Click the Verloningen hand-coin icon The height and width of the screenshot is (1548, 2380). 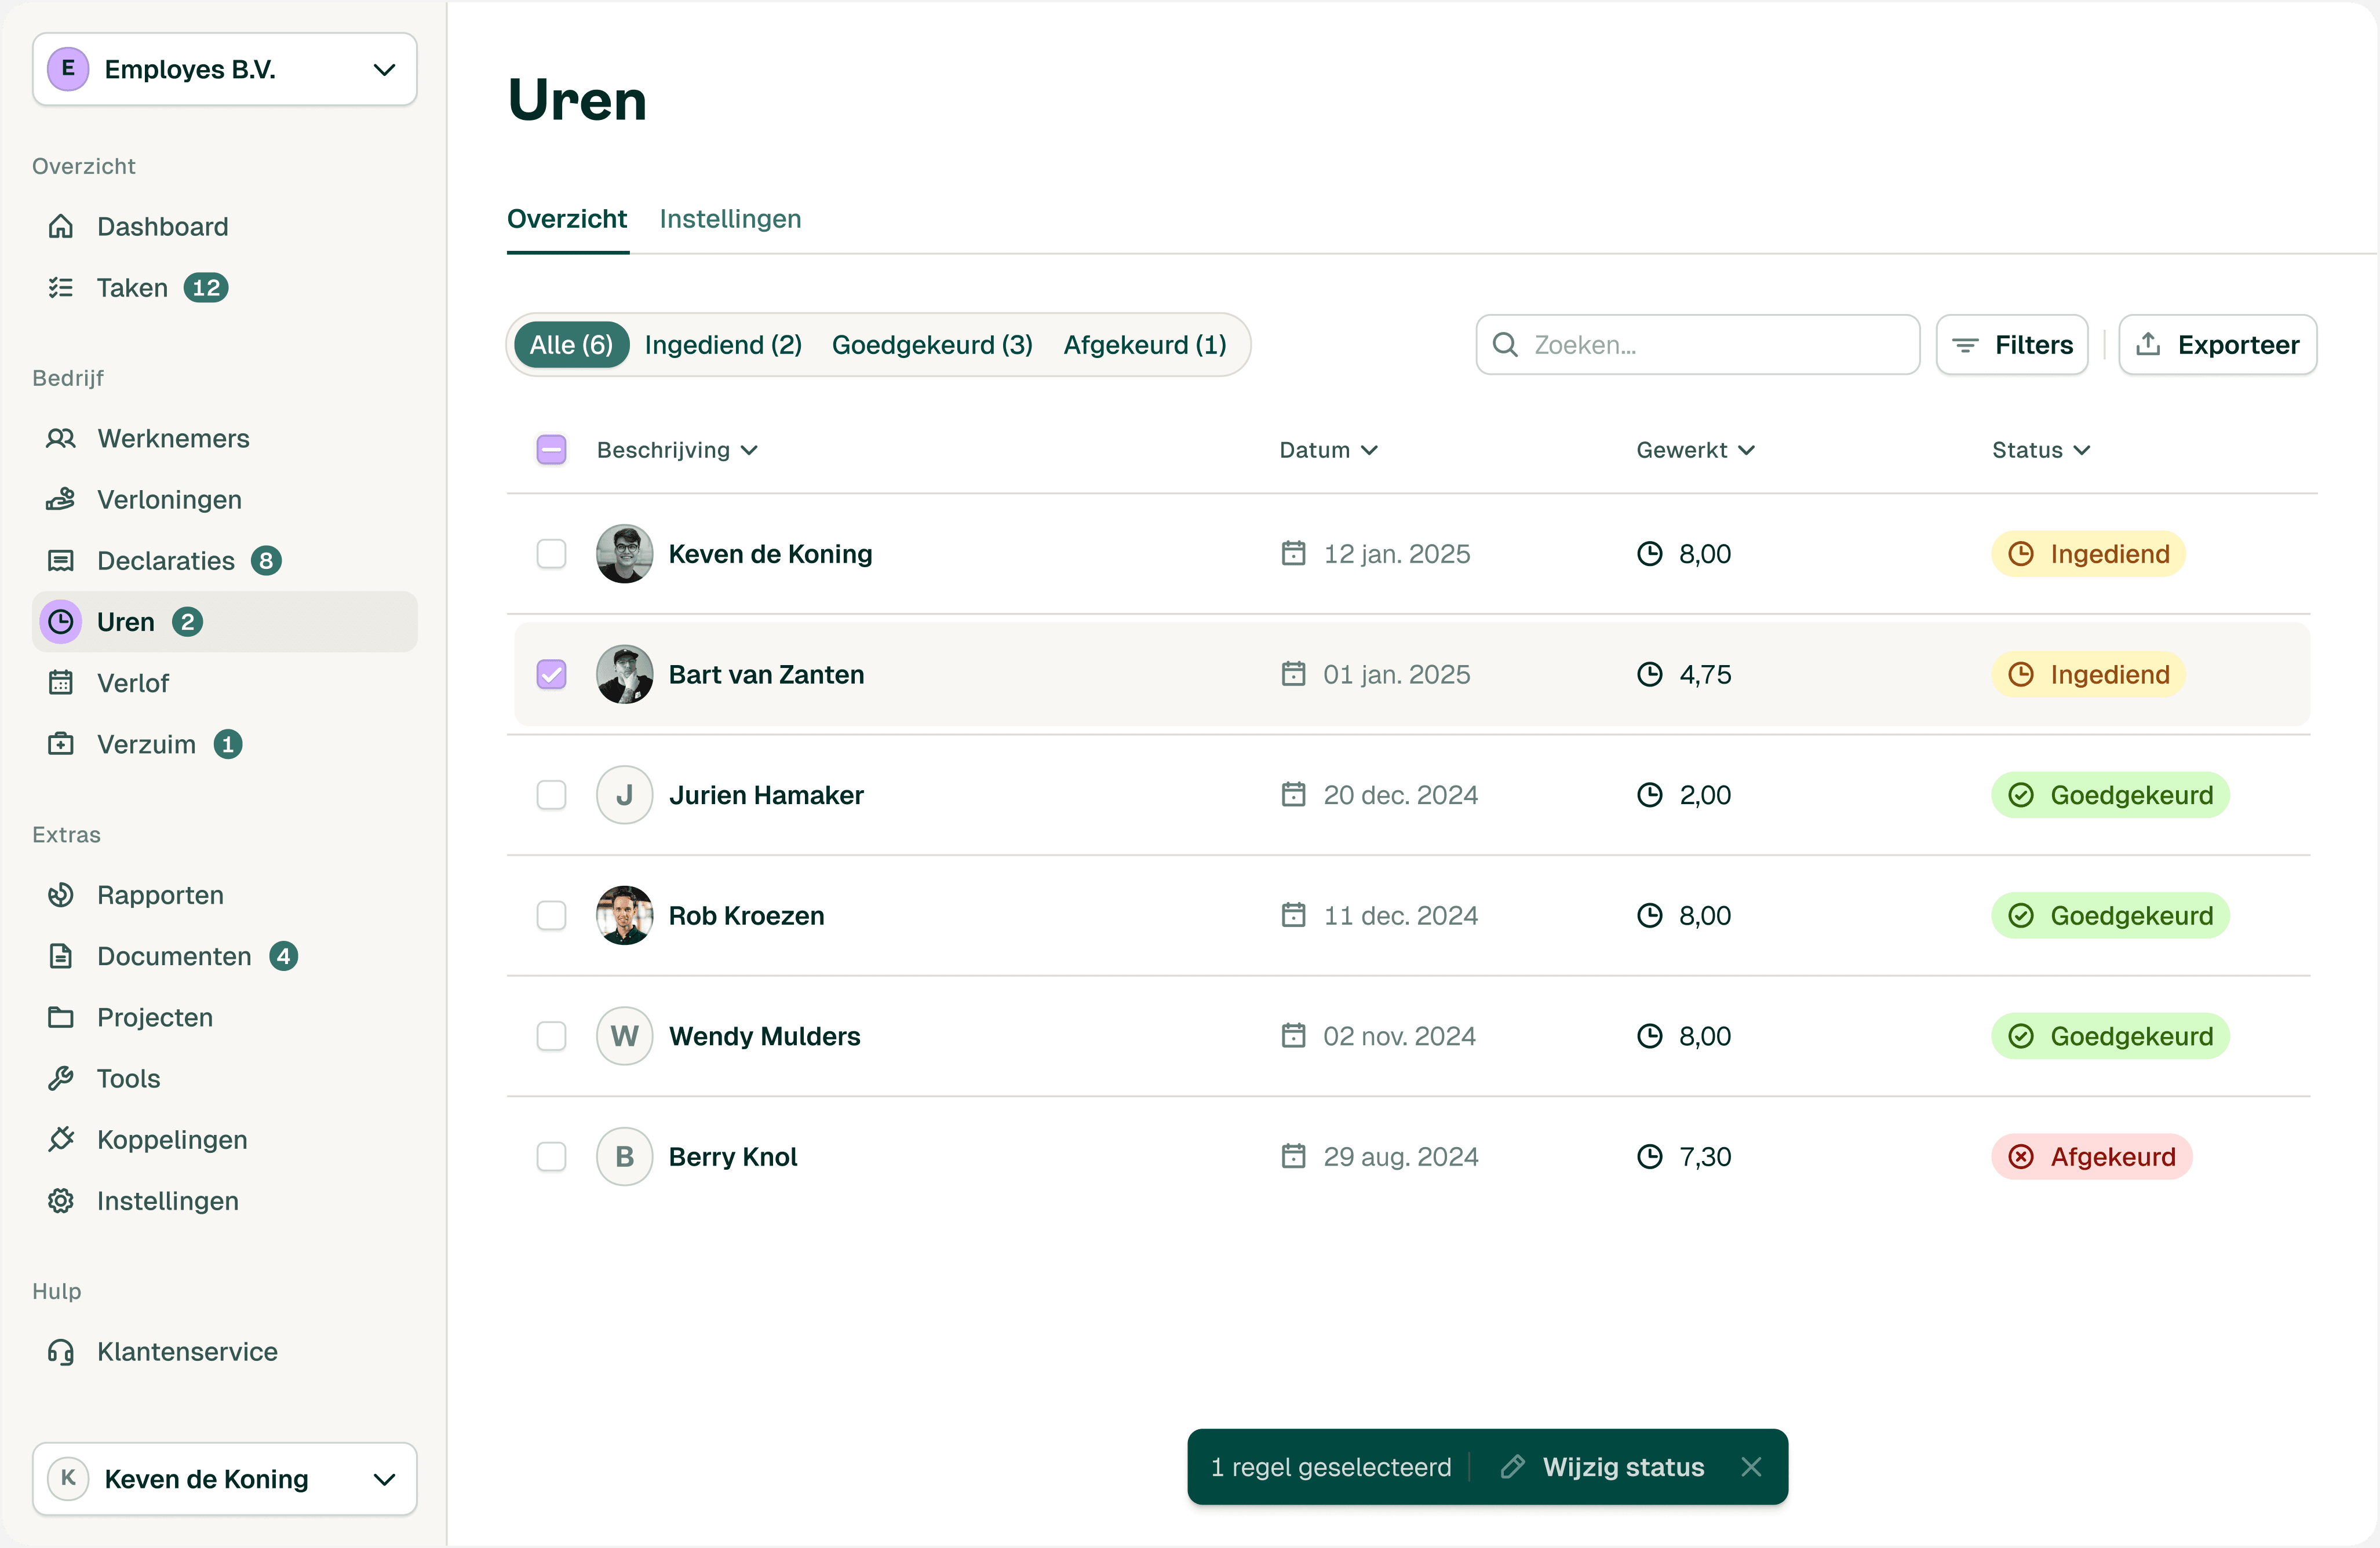pos(61,499)
